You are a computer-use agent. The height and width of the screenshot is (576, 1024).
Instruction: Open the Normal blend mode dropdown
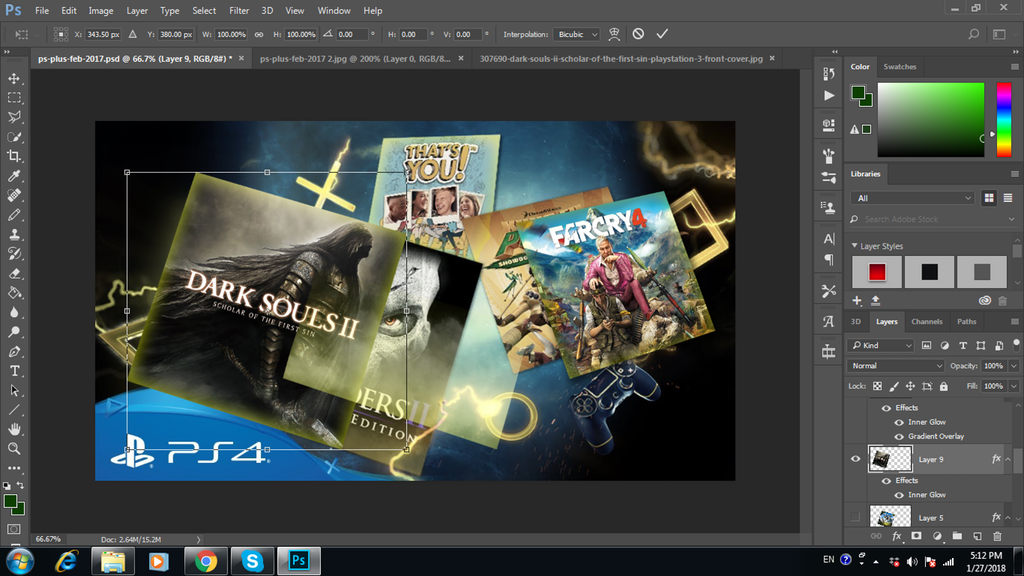click(896, 366)
